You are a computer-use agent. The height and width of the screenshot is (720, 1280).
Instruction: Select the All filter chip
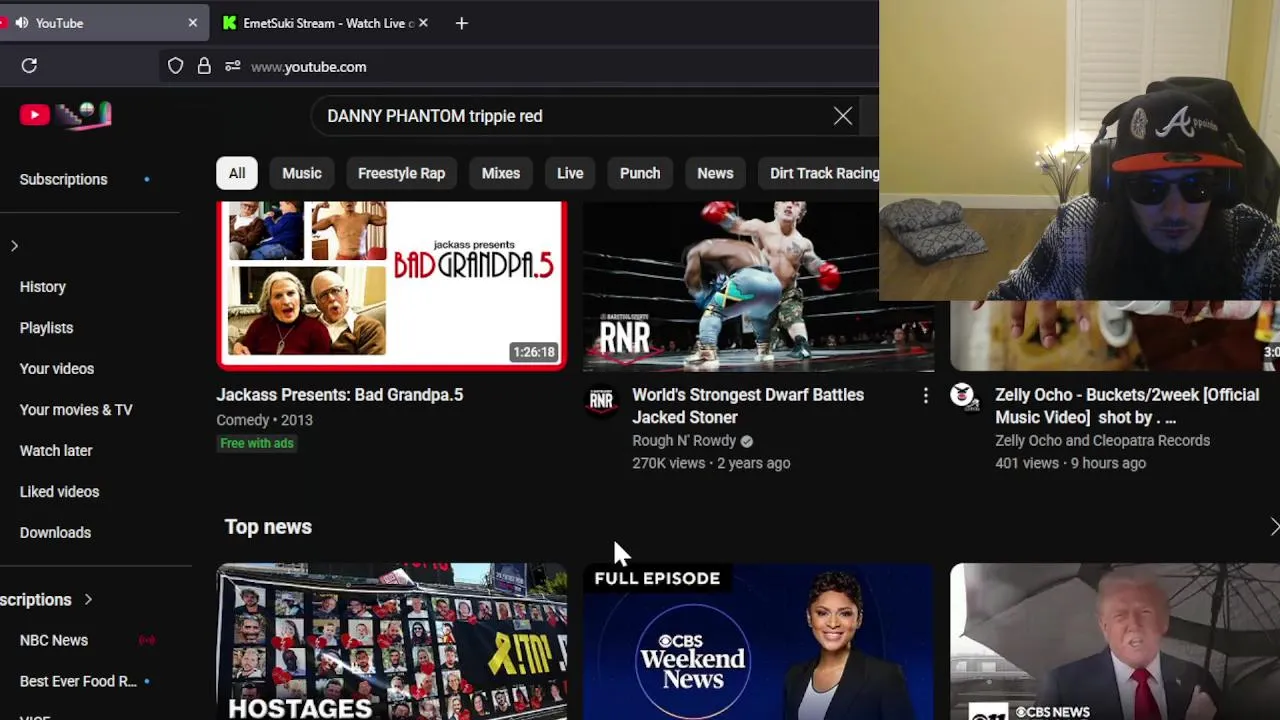point(237,173)
